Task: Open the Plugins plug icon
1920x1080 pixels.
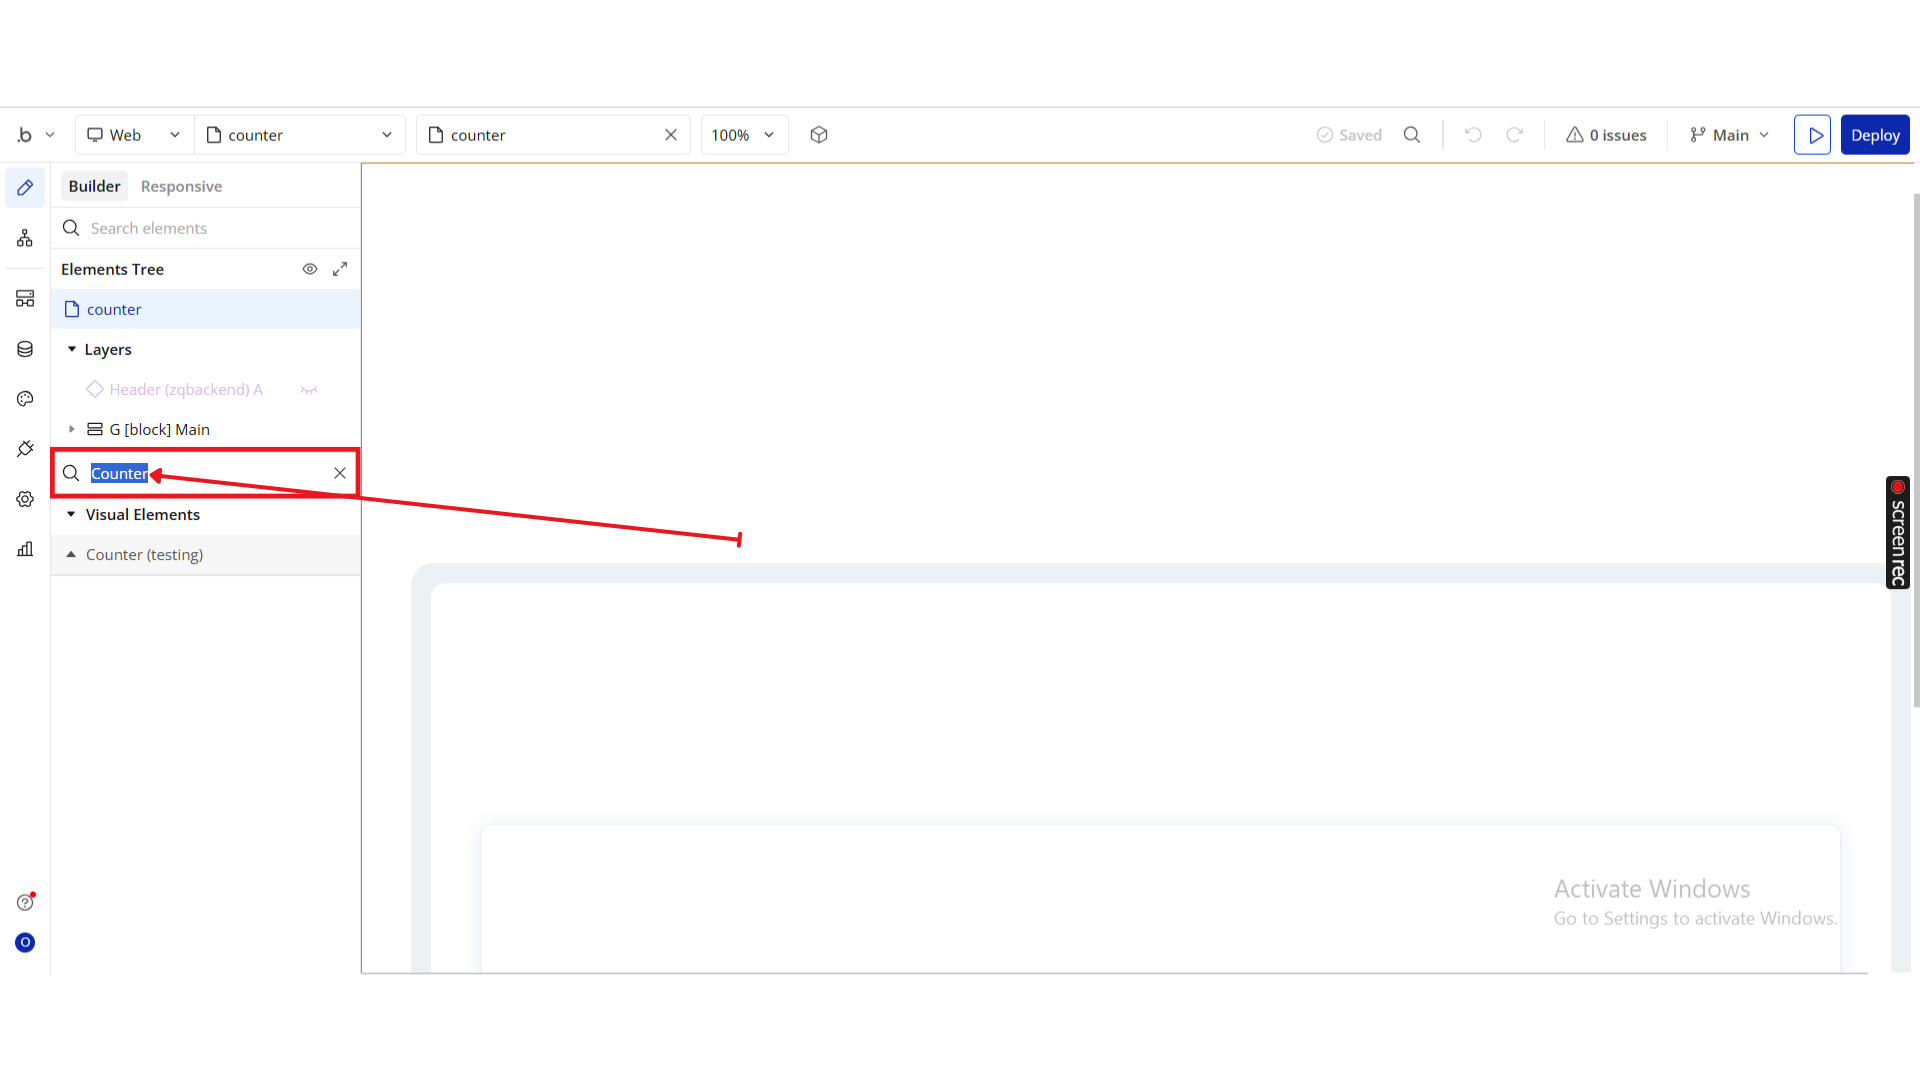Action: [x=25, y=449]
